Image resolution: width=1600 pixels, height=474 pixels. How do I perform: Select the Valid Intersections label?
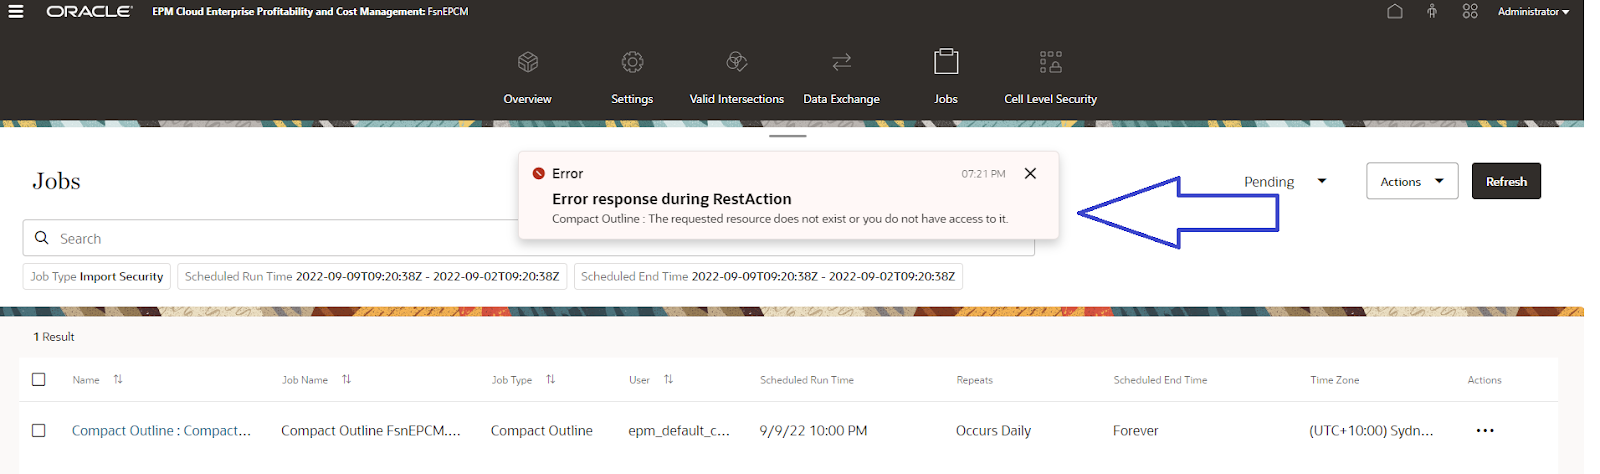(x=737, y=99)
